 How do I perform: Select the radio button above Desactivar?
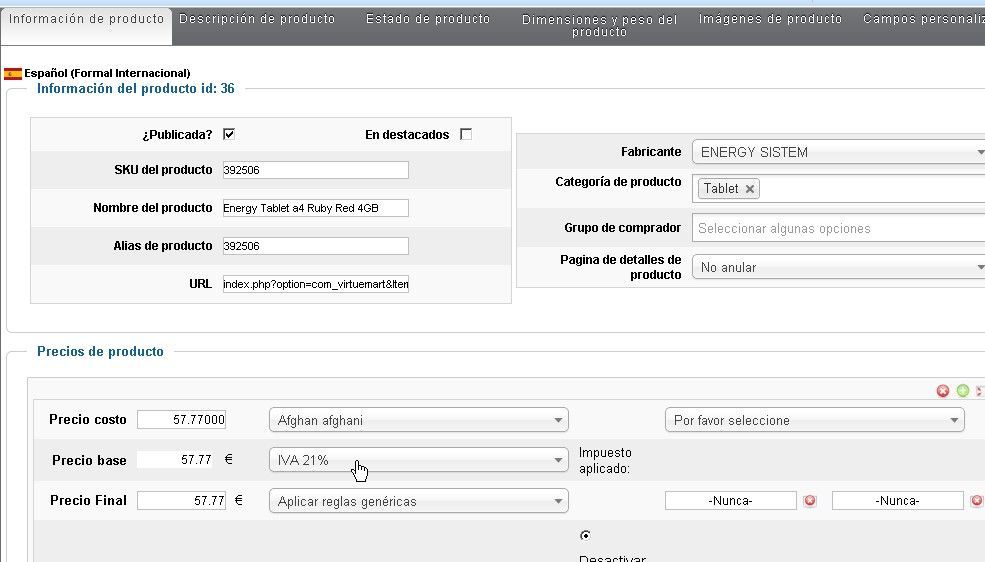pyautogui.click(x=585, y=535)
